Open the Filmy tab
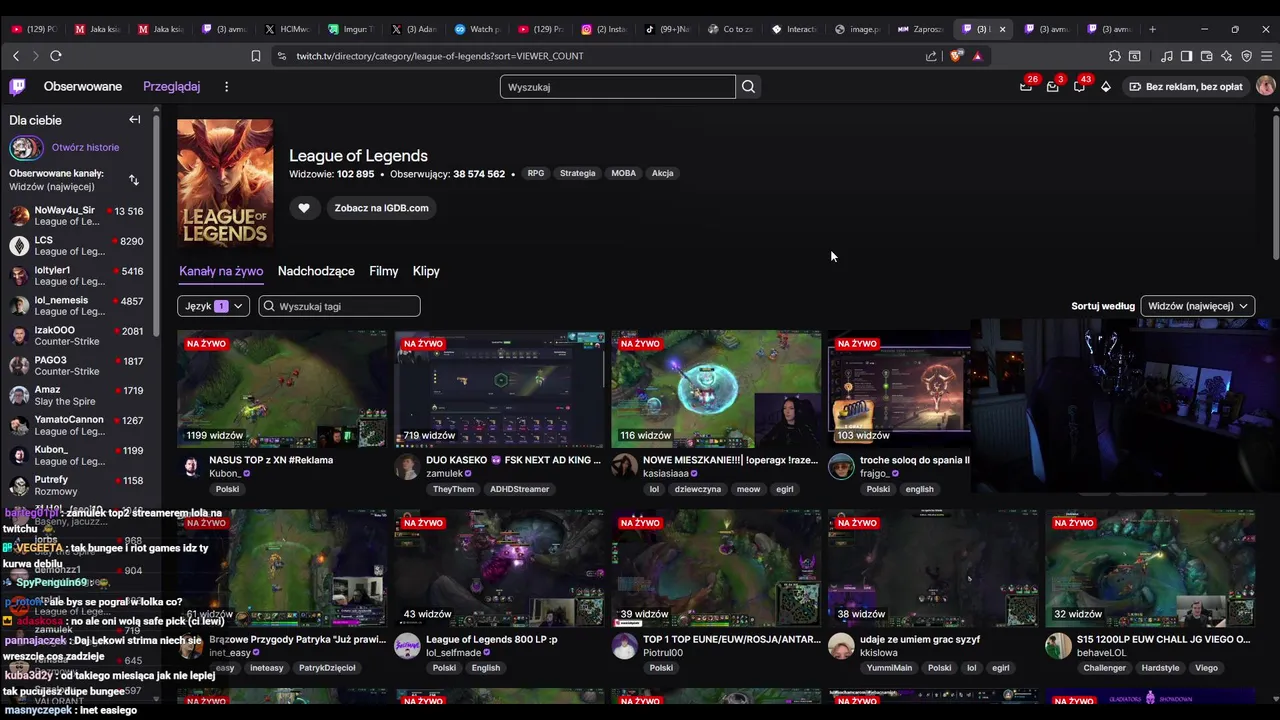The height and width of the screenshot is (720, 1280). coord(384,271)
